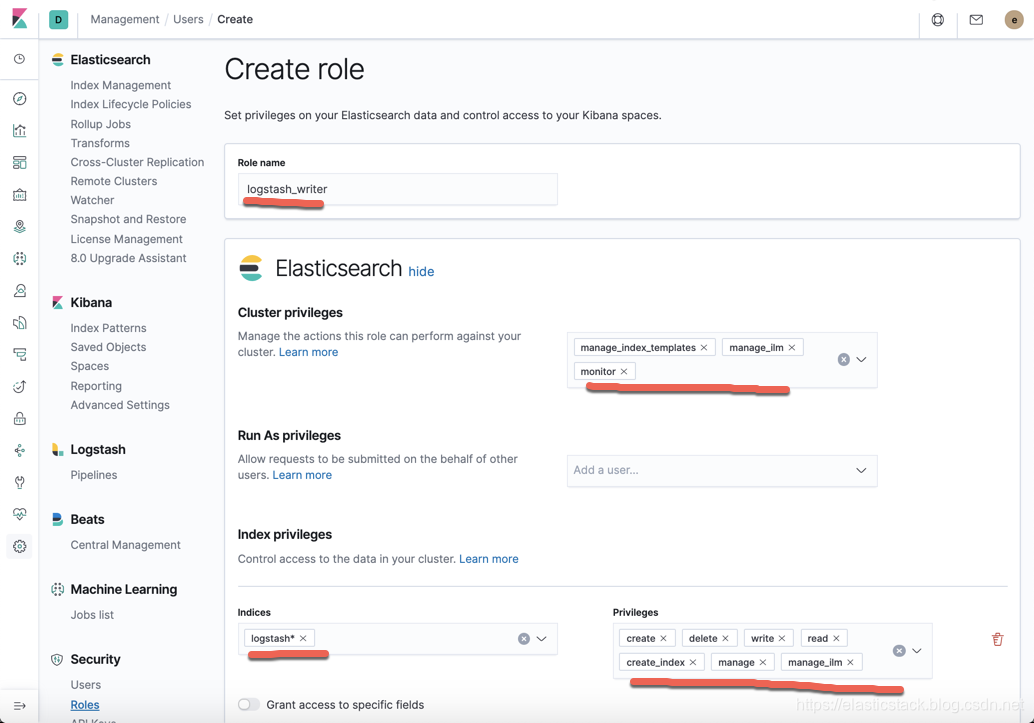
Task: Open Security Roles link
Action: click(x=85, y=705)
